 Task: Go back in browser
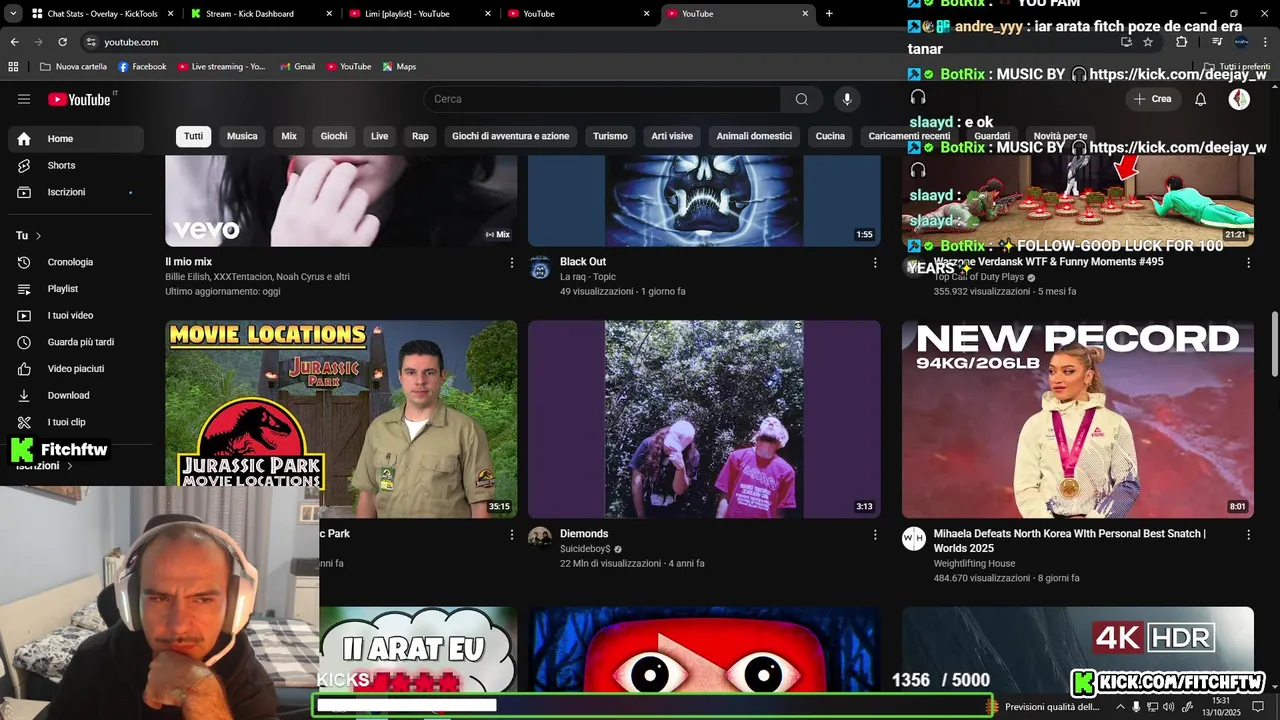pyautogui.click(x=14, y=42)
